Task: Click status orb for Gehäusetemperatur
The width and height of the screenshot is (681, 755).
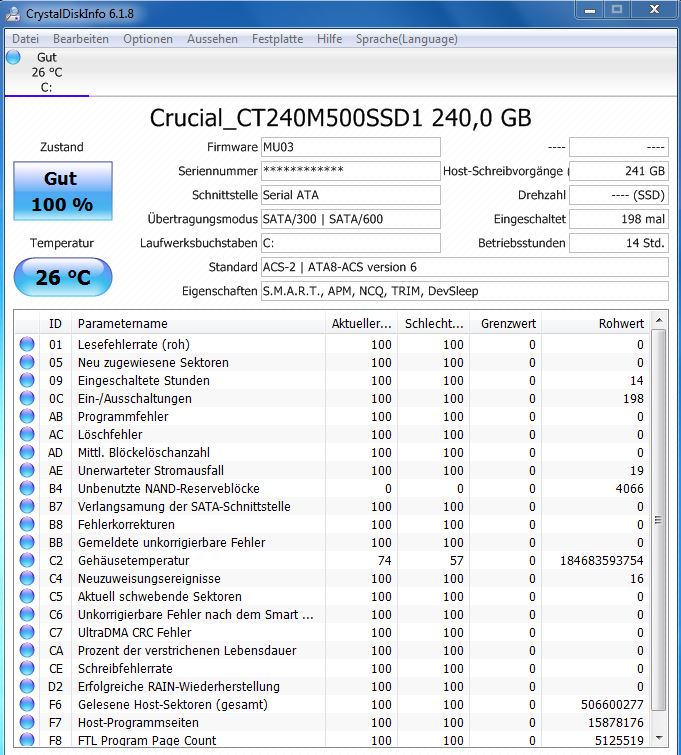Action: 27,560
